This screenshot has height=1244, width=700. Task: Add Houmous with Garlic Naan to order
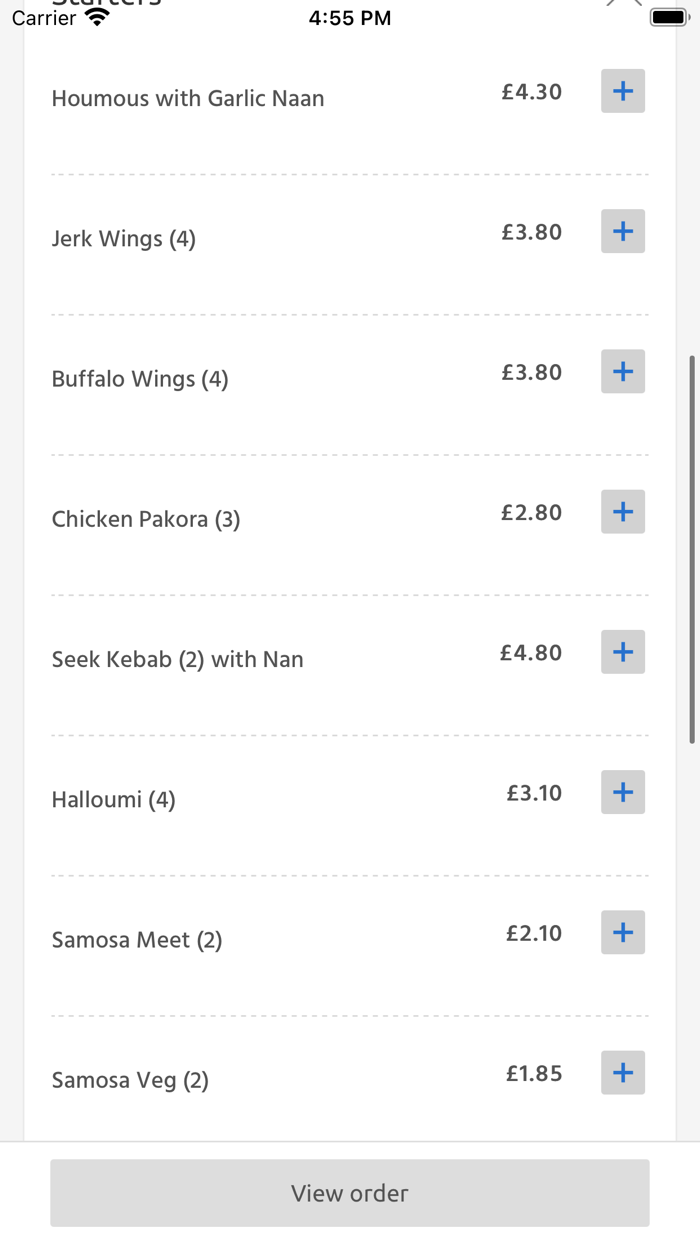[x=622, y=91]
